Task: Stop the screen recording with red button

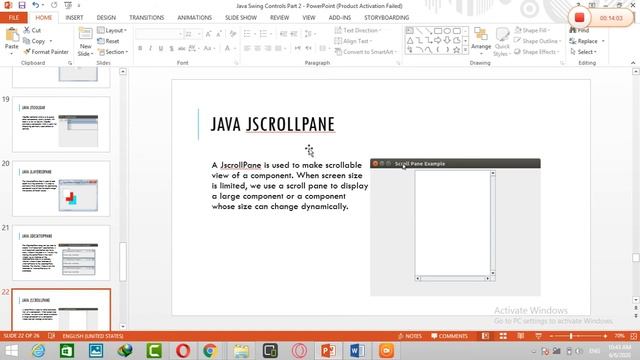Action: 579,18
